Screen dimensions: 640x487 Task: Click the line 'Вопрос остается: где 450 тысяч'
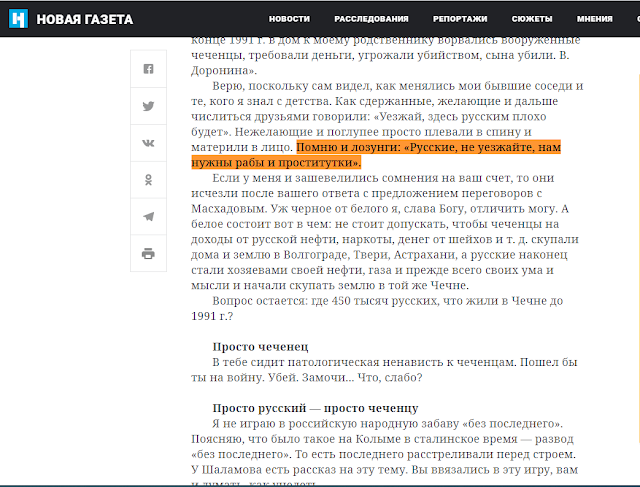click(387, 301)
